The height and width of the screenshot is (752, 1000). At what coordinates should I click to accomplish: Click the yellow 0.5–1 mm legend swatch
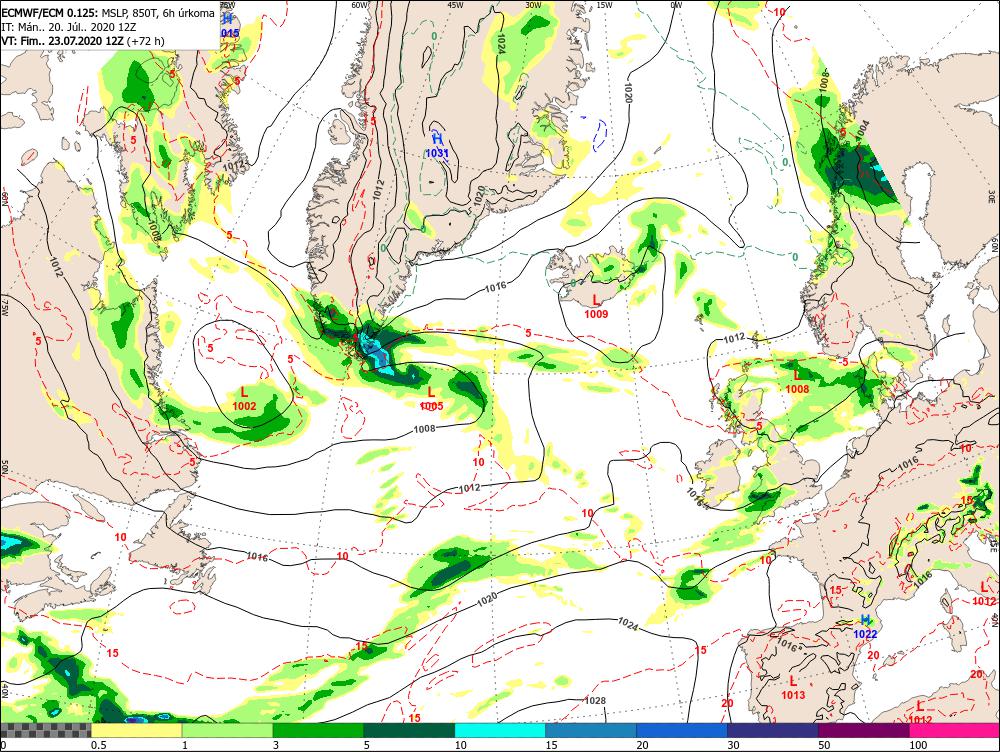click(136, 730)
